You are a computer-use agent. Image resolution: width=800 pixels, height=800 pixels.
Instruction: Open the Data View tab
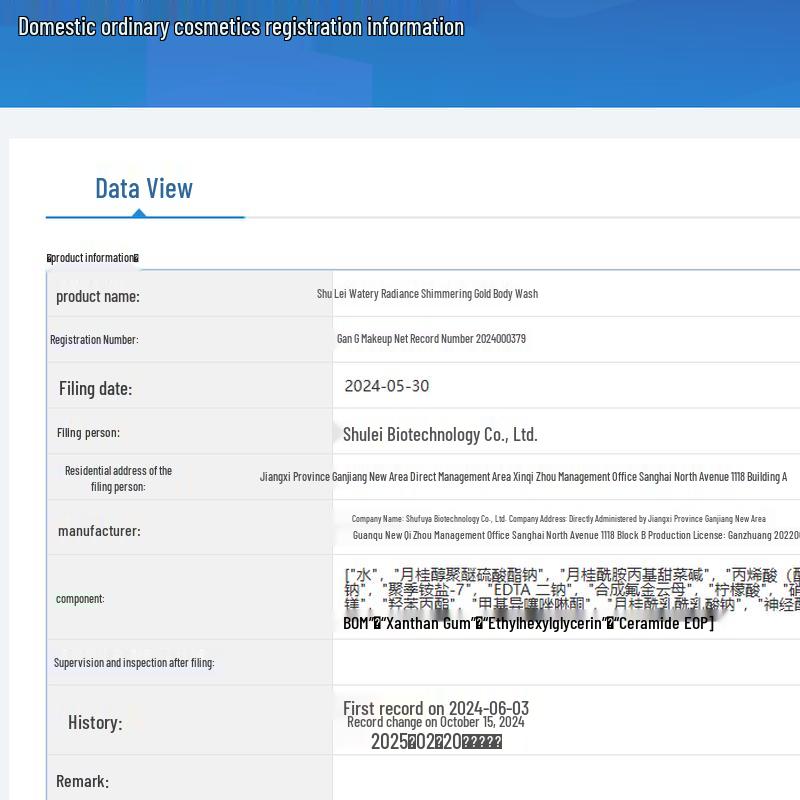pos(144,188)
